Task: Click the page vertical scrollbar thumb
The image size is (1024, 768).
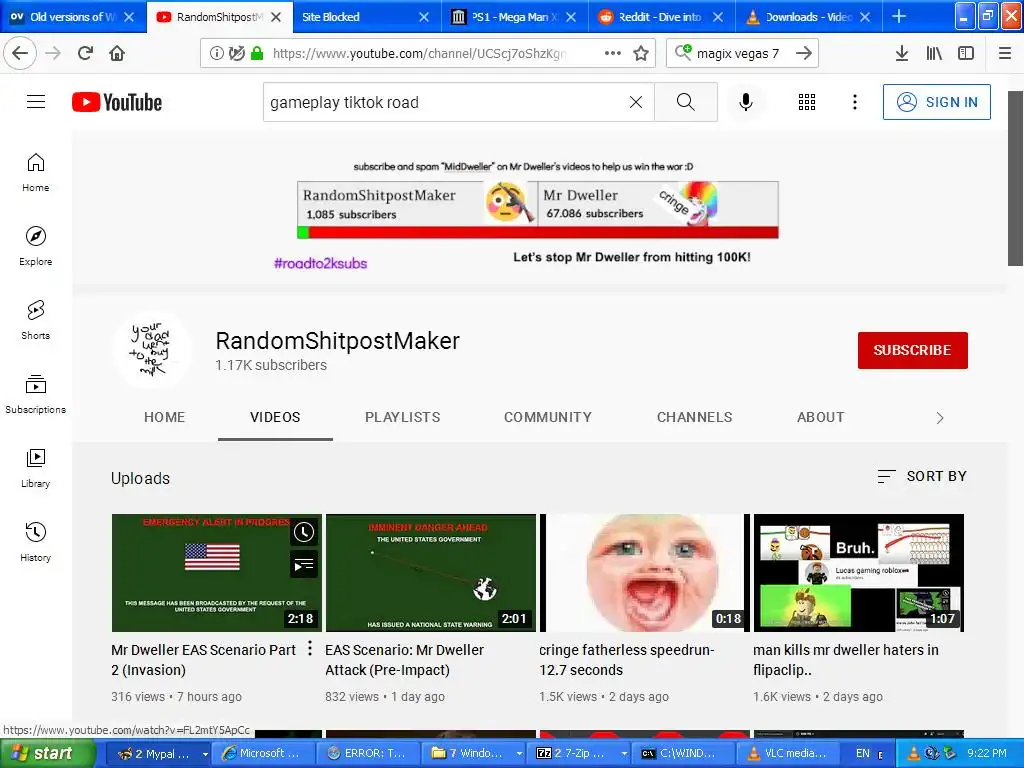Action: (x=1015, y=178)
